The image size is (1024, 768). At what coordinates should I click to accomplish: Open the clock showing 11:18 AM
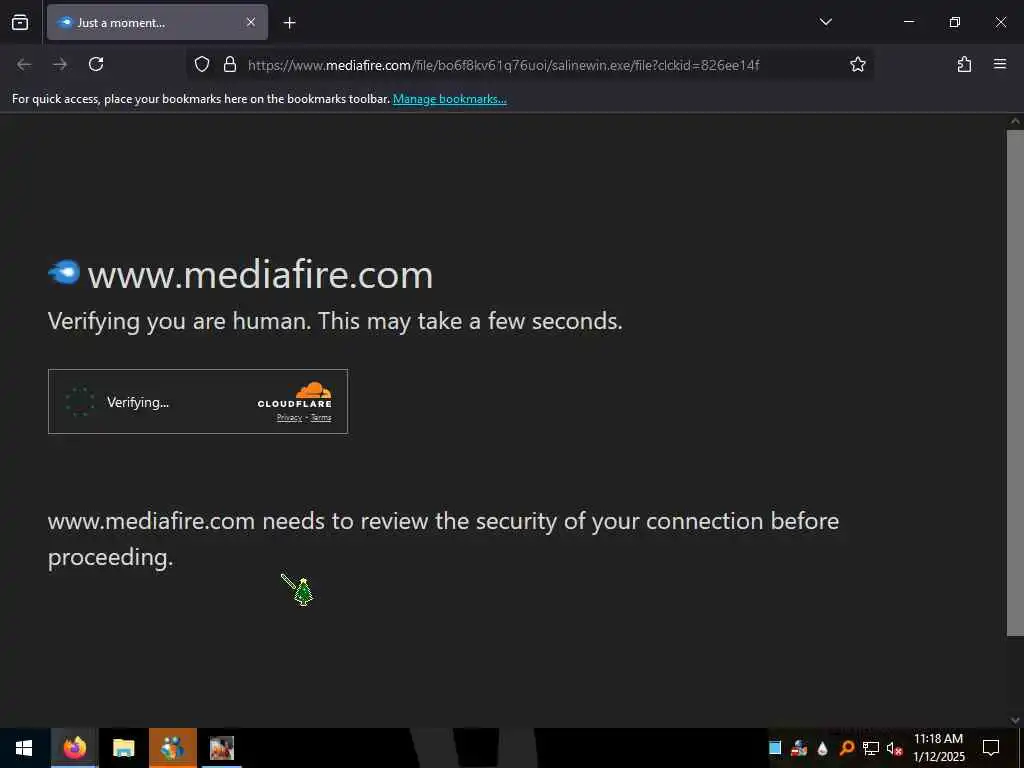coord(938,748)
